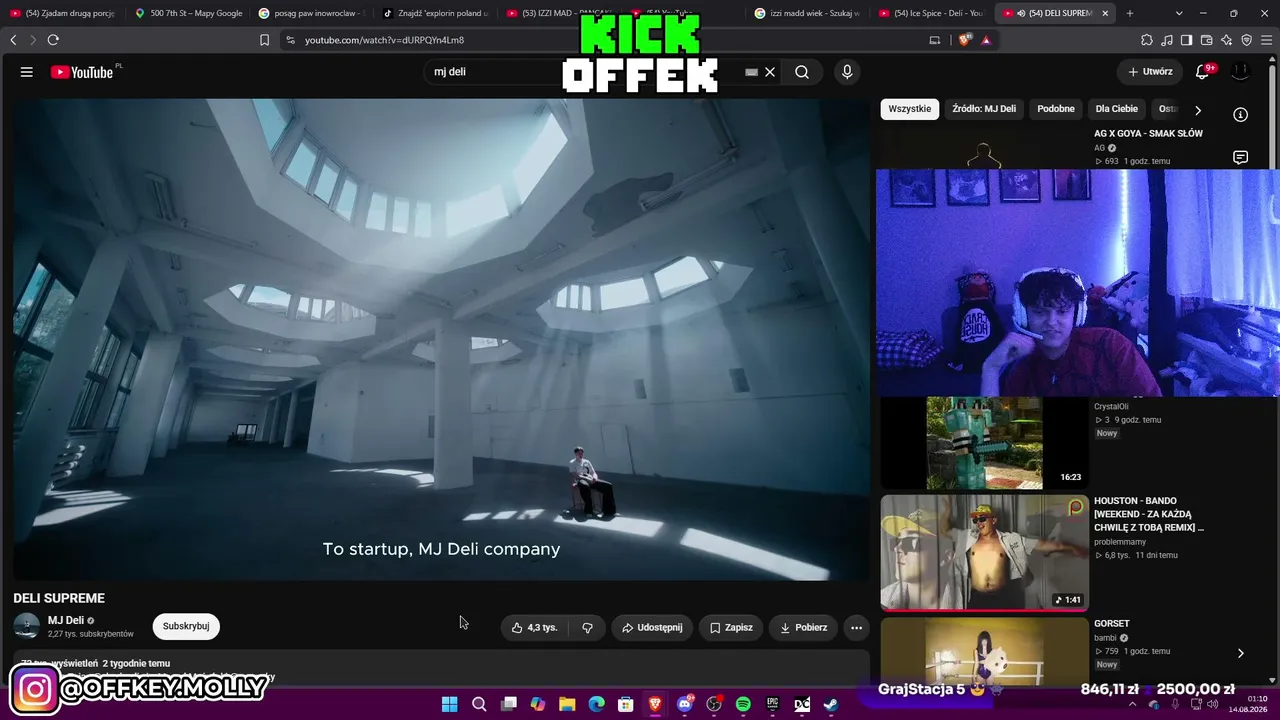Open the Udostępnij share dialog

(x=652, y=628)
